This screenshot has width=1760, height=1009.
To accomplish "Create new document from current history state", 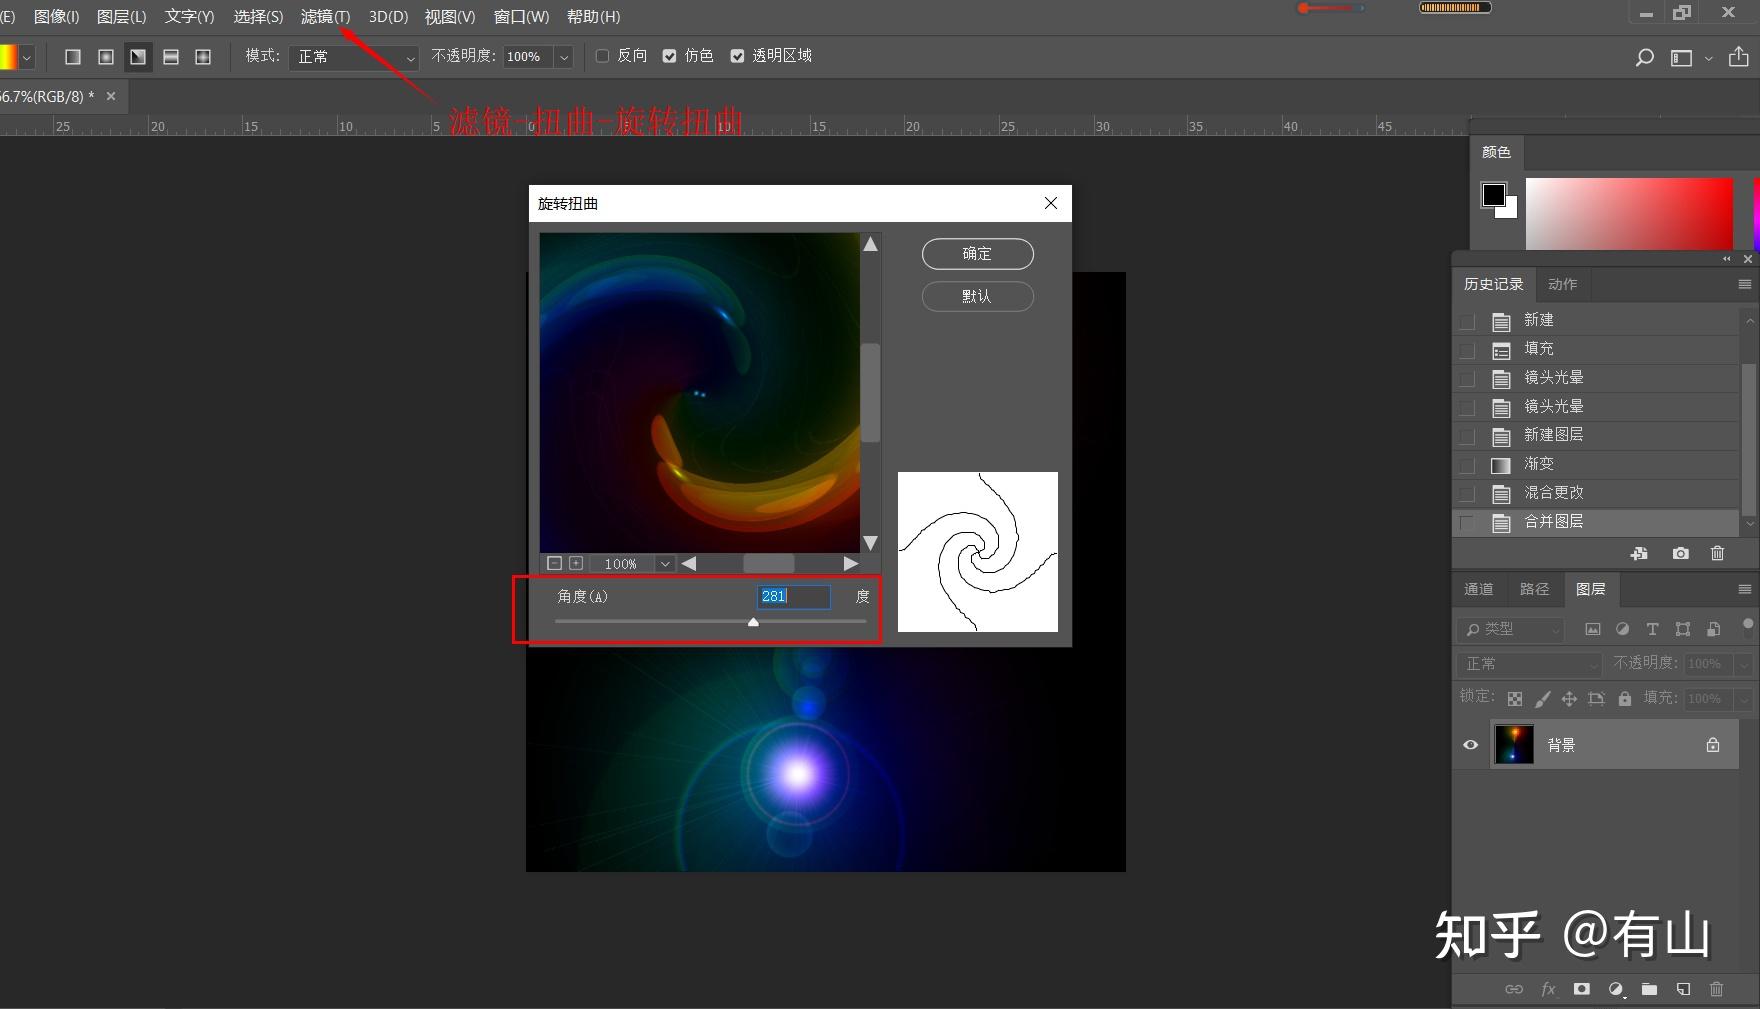I will (x=1639, y=553).
